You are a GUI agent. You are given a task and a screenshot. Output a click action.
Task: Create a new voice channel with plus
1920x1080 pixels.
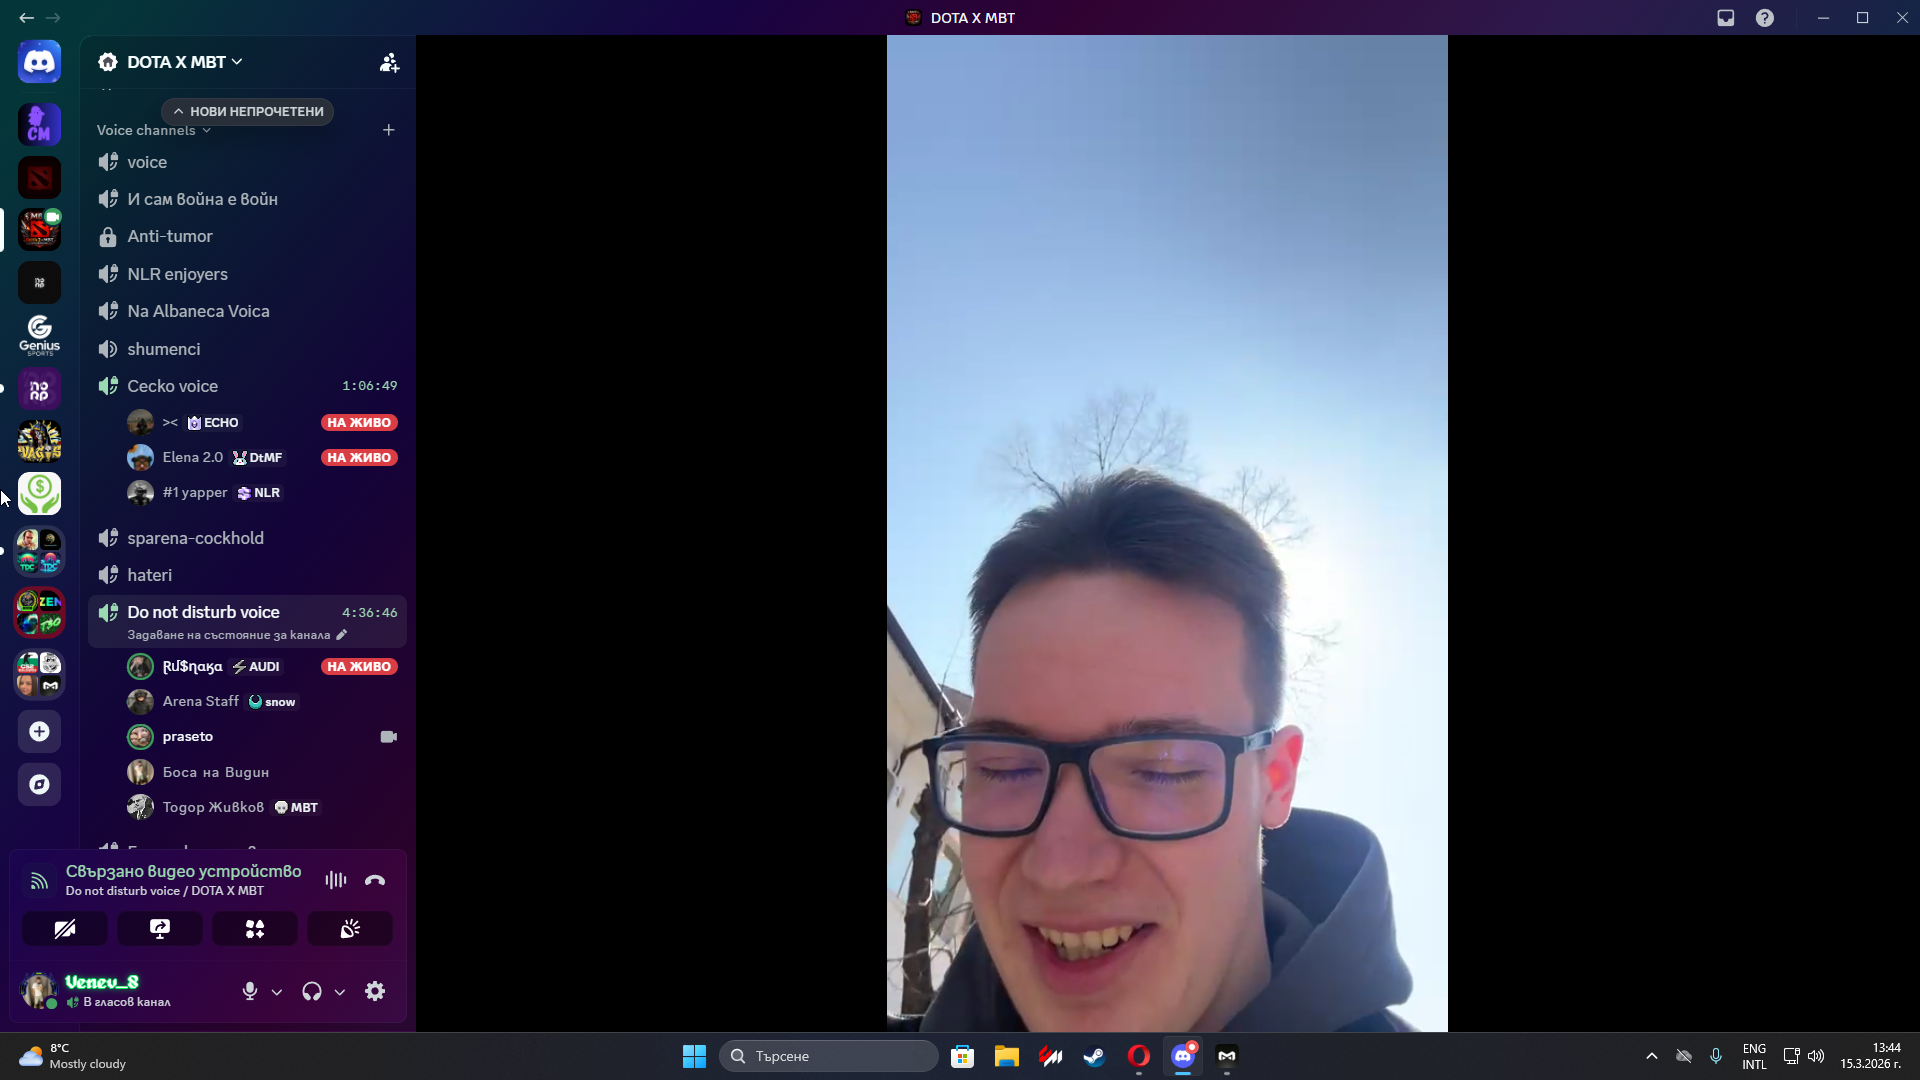389,130
